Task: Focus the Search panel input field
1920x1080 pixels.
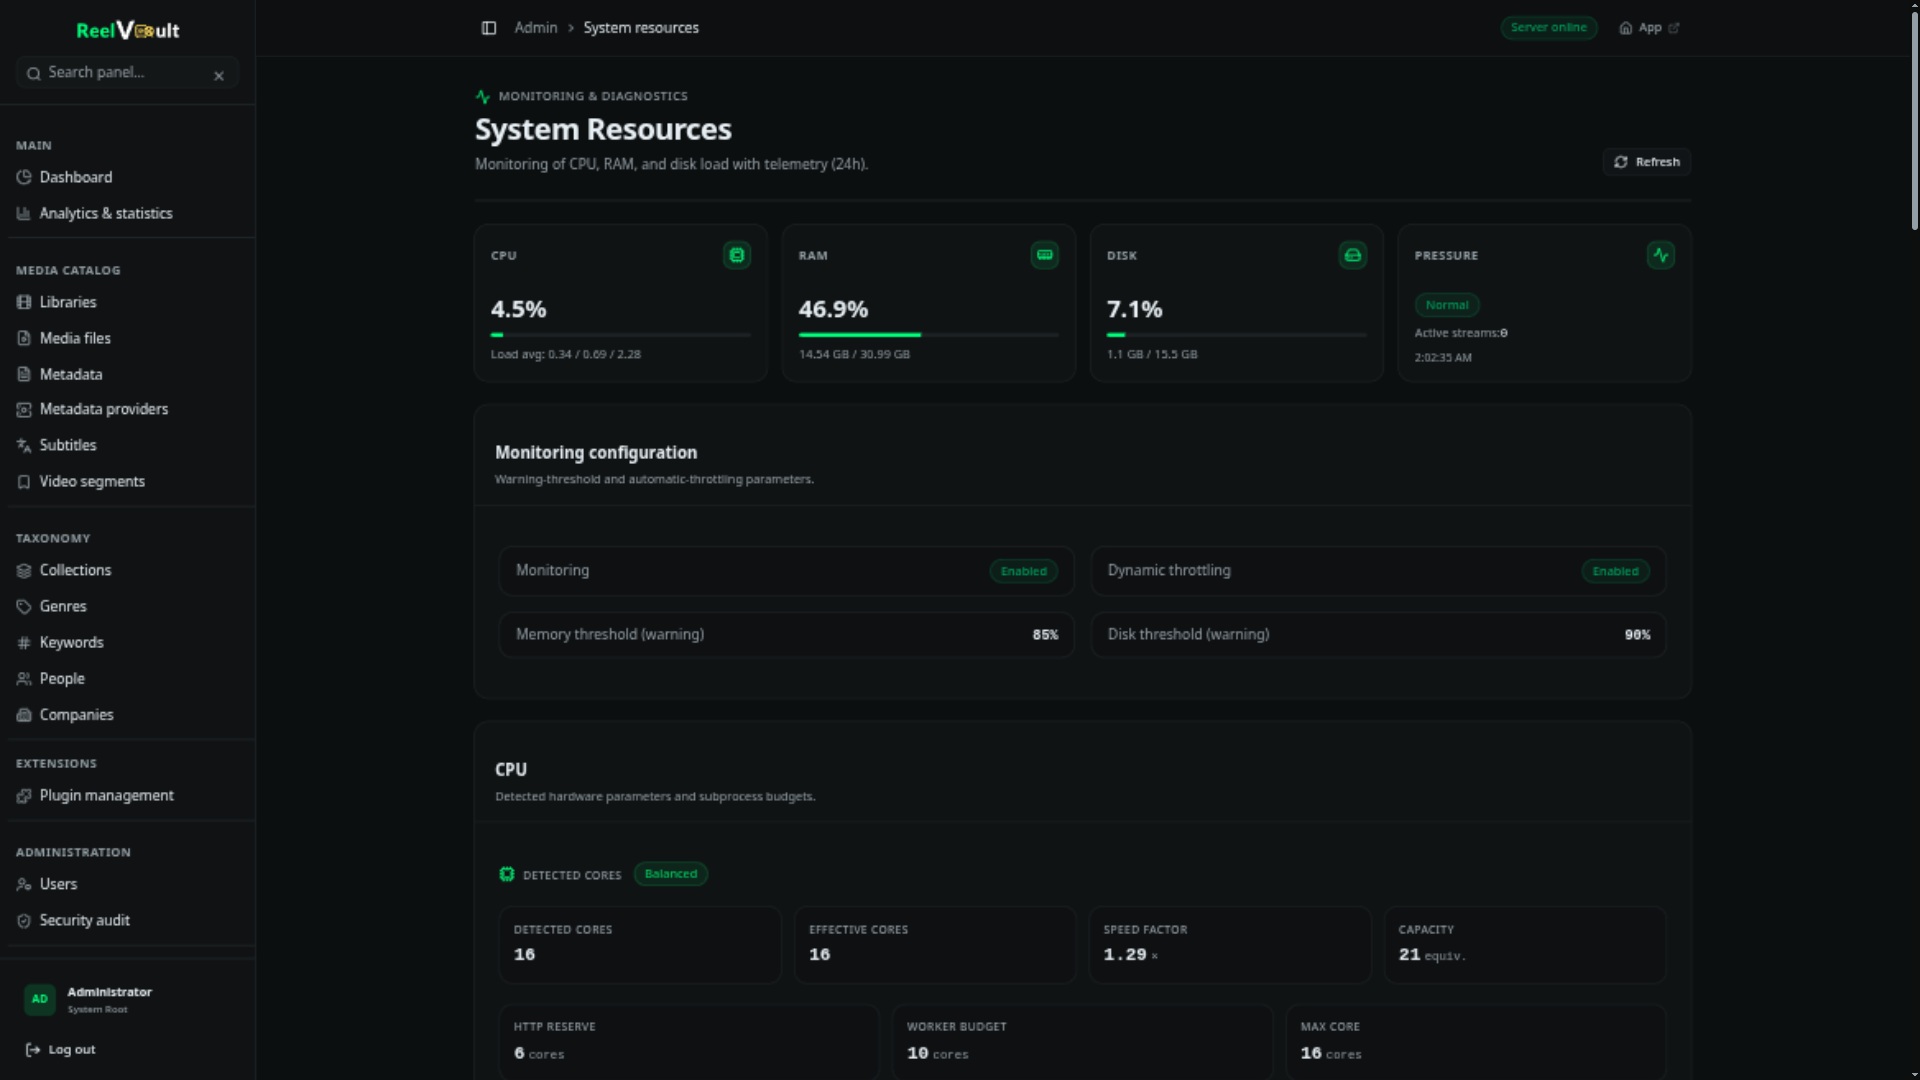Action: click(x=127, y=73)
